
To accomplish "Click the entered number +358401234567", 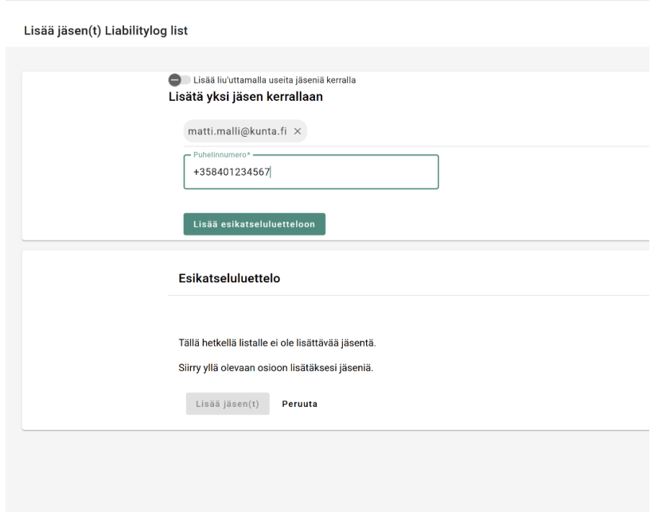I will (x=231, y=172).
